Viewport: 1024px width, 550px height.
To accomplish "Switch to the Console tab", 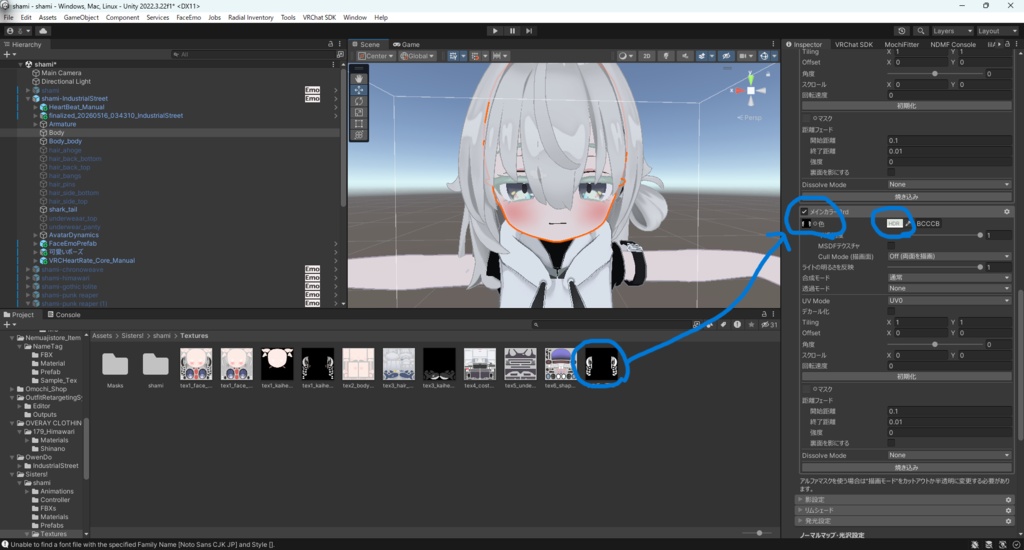I will [x=64, y=314].
